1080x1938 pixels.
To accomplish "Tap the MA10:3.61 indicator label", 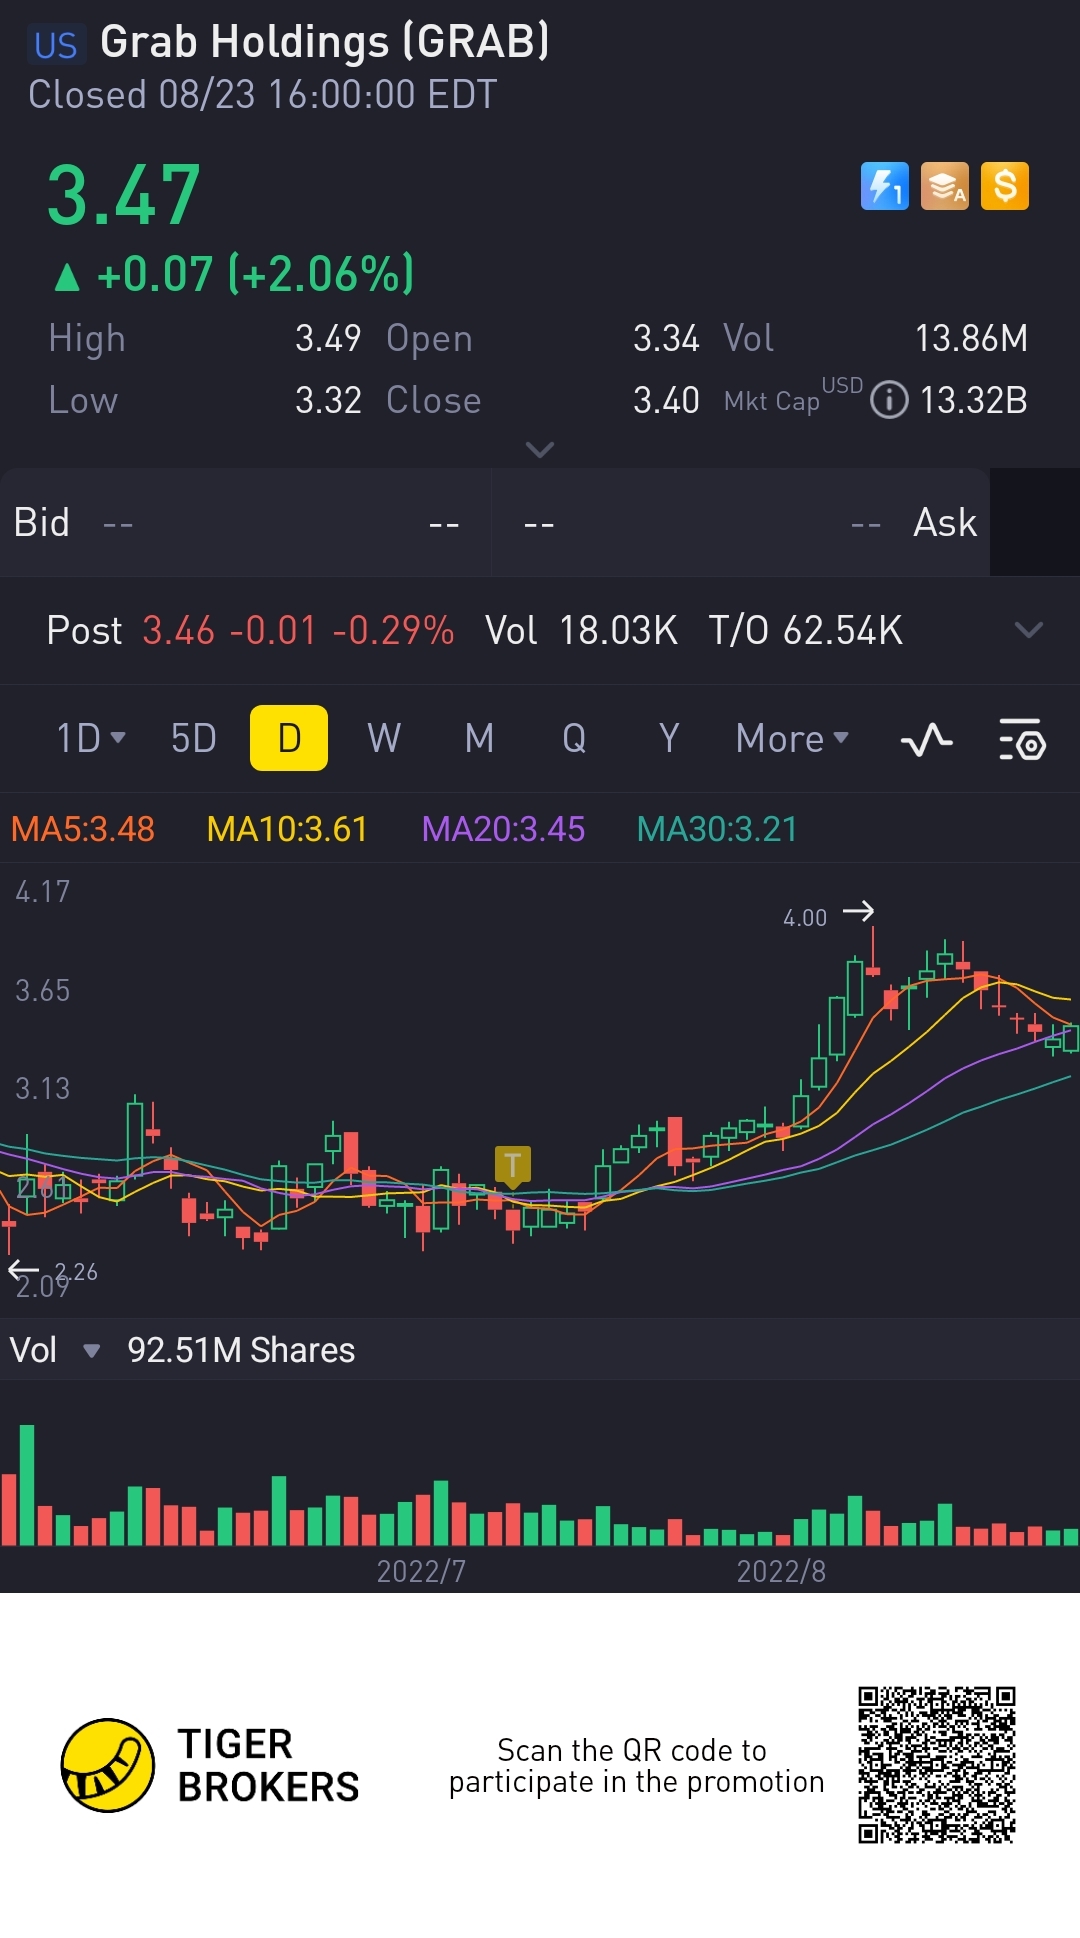I will 287,829.
